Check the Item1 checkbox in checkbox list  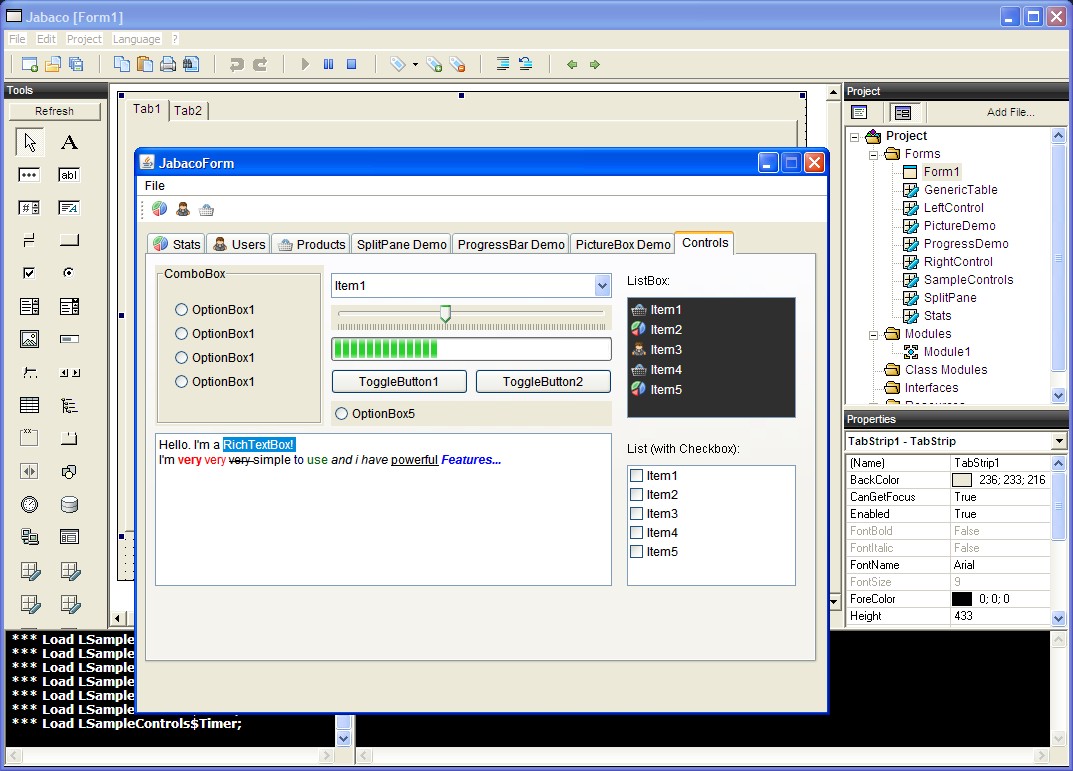point(636,475)
